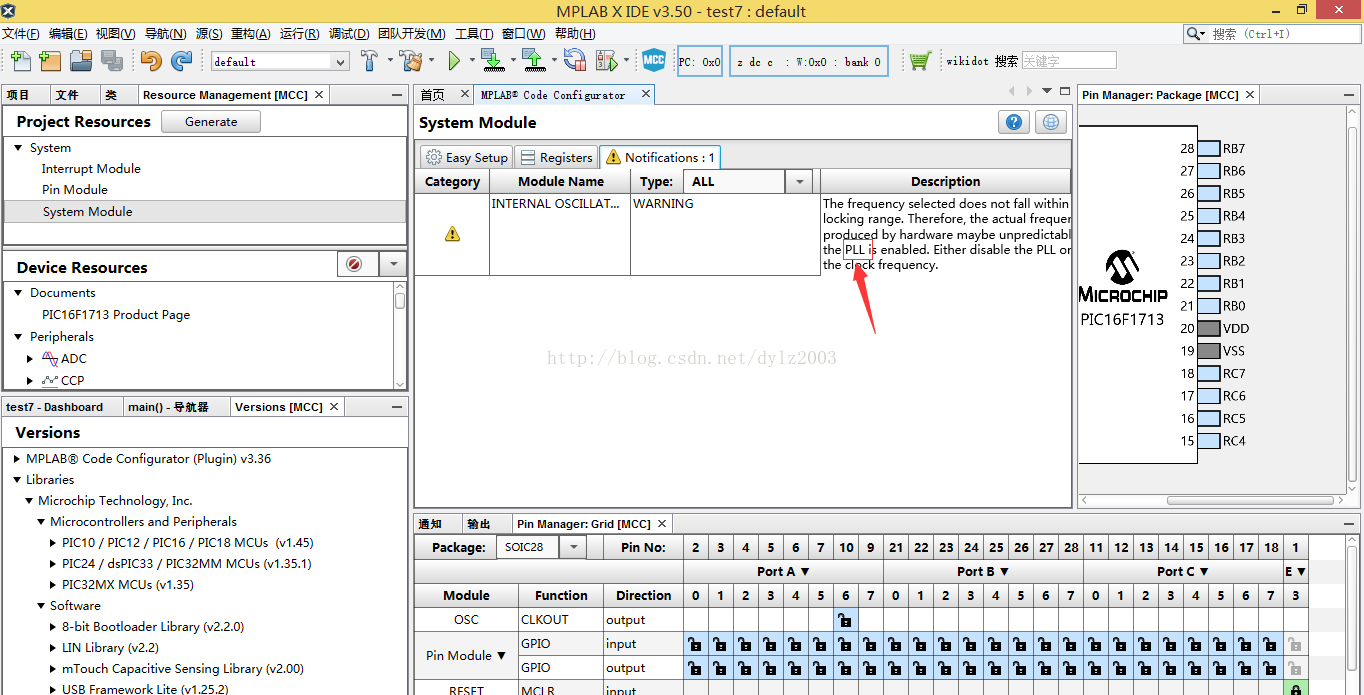Click the Module Name column header
This screenshot has height=695, width=1364.
click(x=560, y=182)
